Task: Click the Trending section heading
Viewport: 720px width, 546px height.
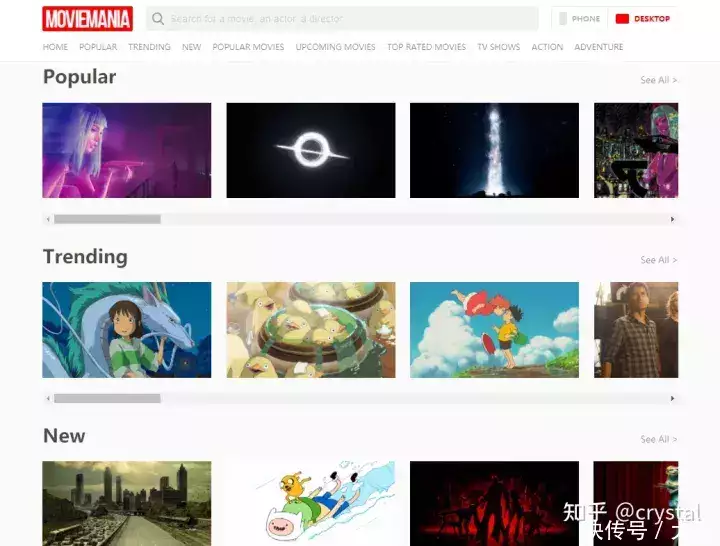Action: coord(85,257)
